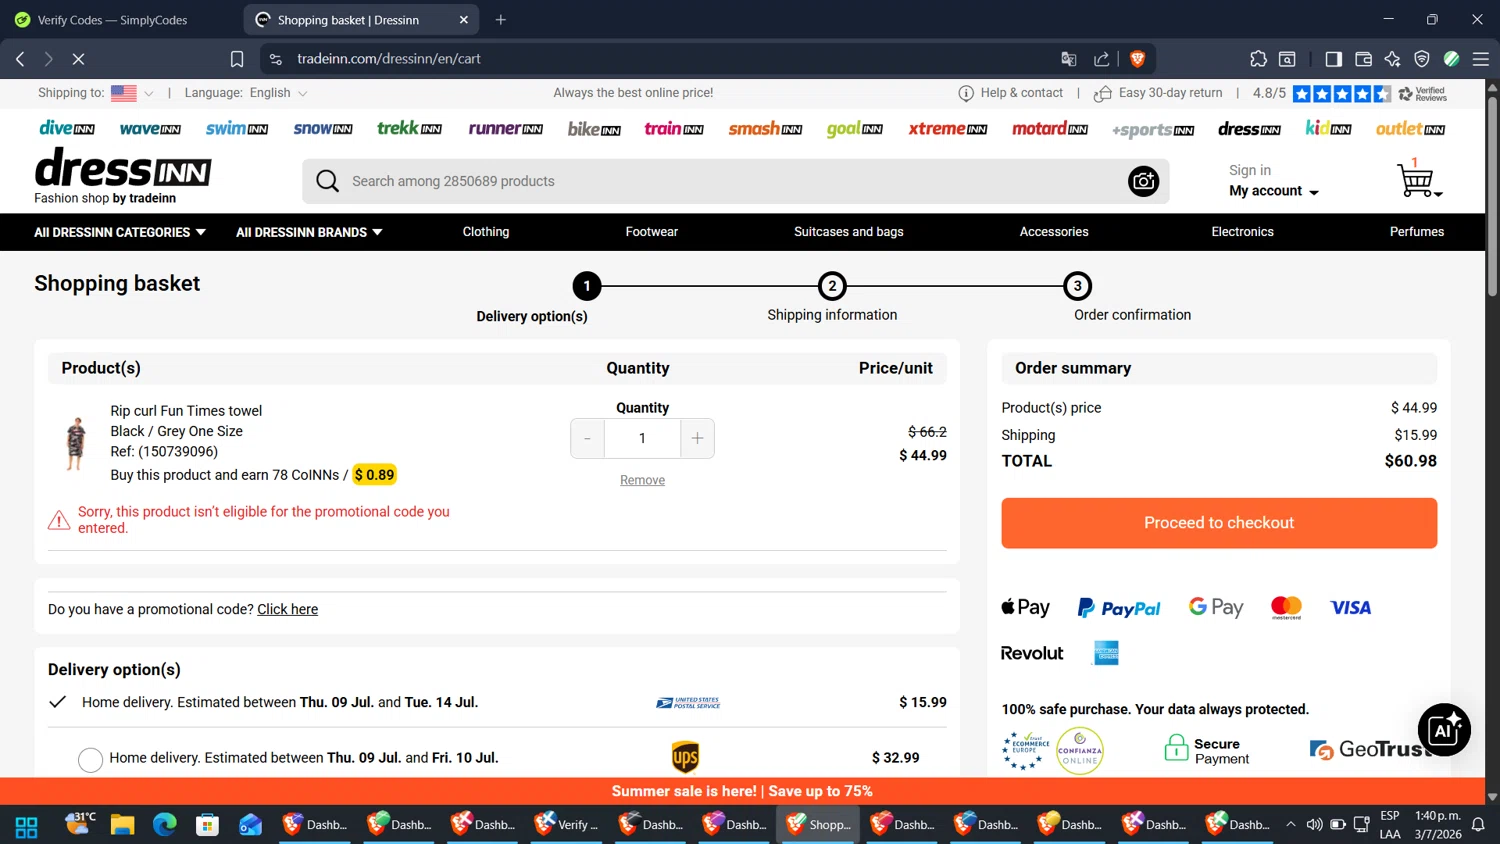Click the 4.8/5 verified reviews rating
The image size is (1500, 844).
[x=1349, y=93]
